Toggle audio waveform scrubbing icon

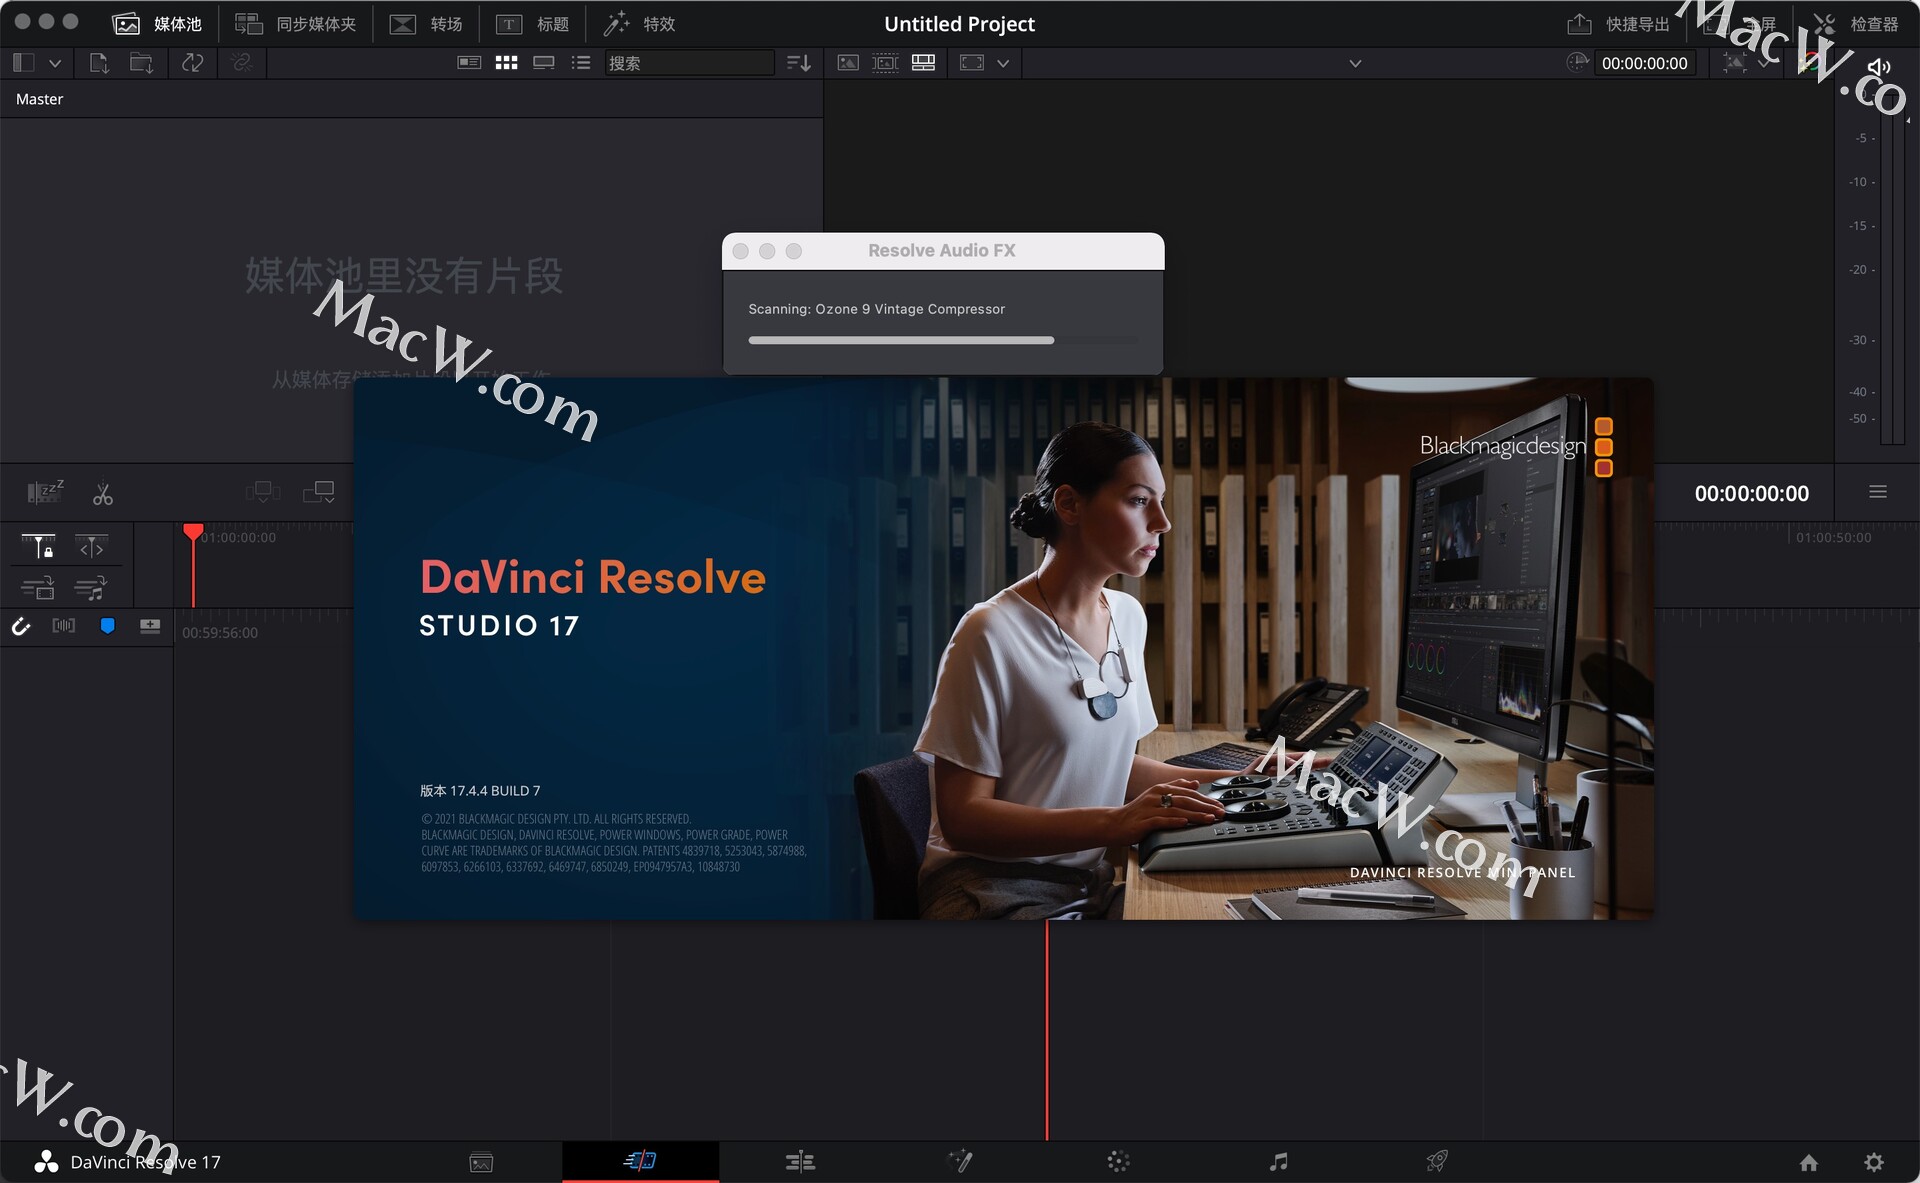(64, 626)
